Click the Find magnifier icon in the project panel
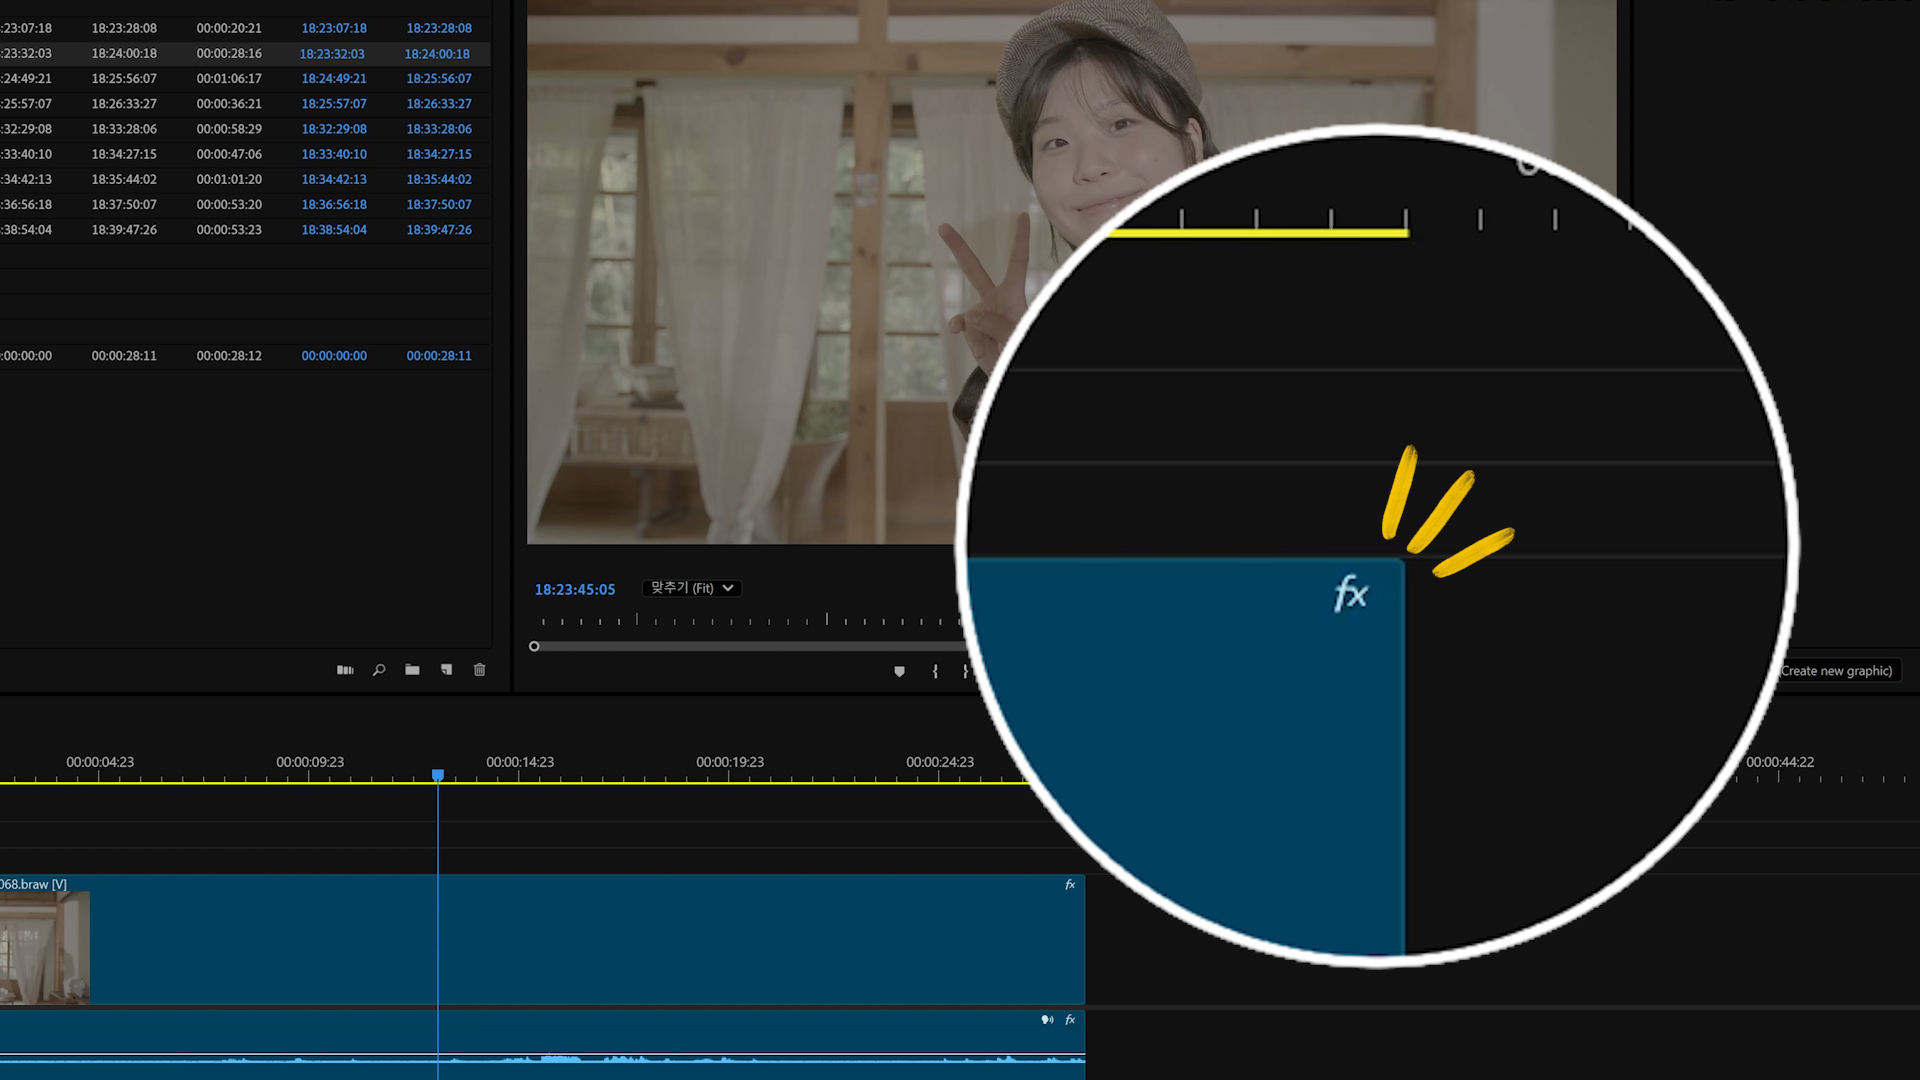 [x=379, y=670]
